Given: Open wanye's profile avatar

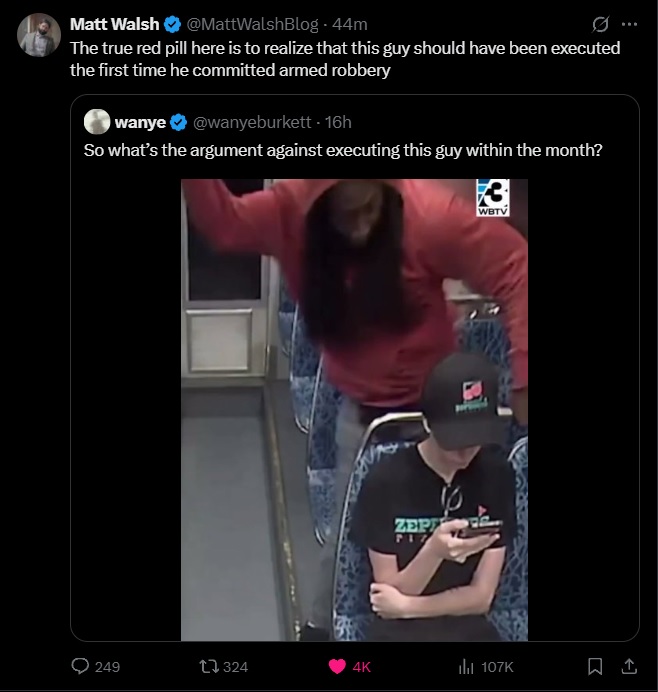Looking at the screenshot, I should tap(97, 121).
